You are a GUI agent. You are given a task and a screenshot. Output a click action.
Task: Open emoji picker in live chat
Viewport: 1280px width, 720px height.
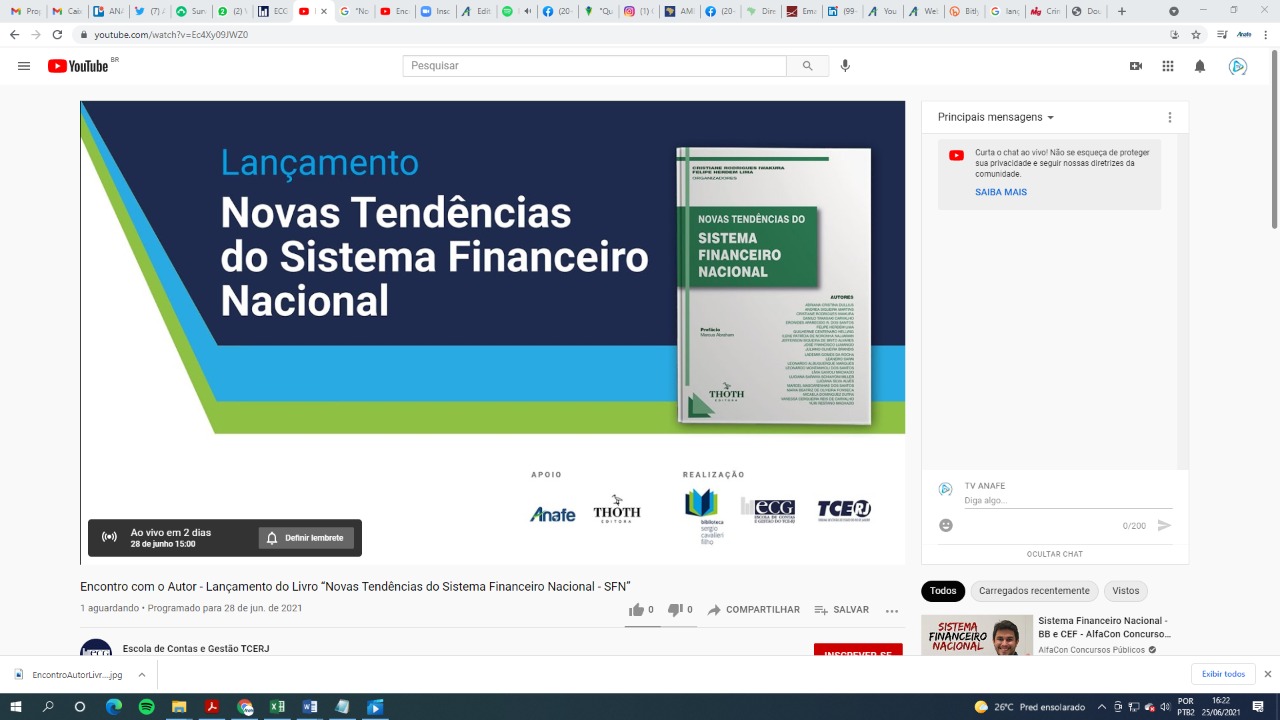[x=946, y=525]
